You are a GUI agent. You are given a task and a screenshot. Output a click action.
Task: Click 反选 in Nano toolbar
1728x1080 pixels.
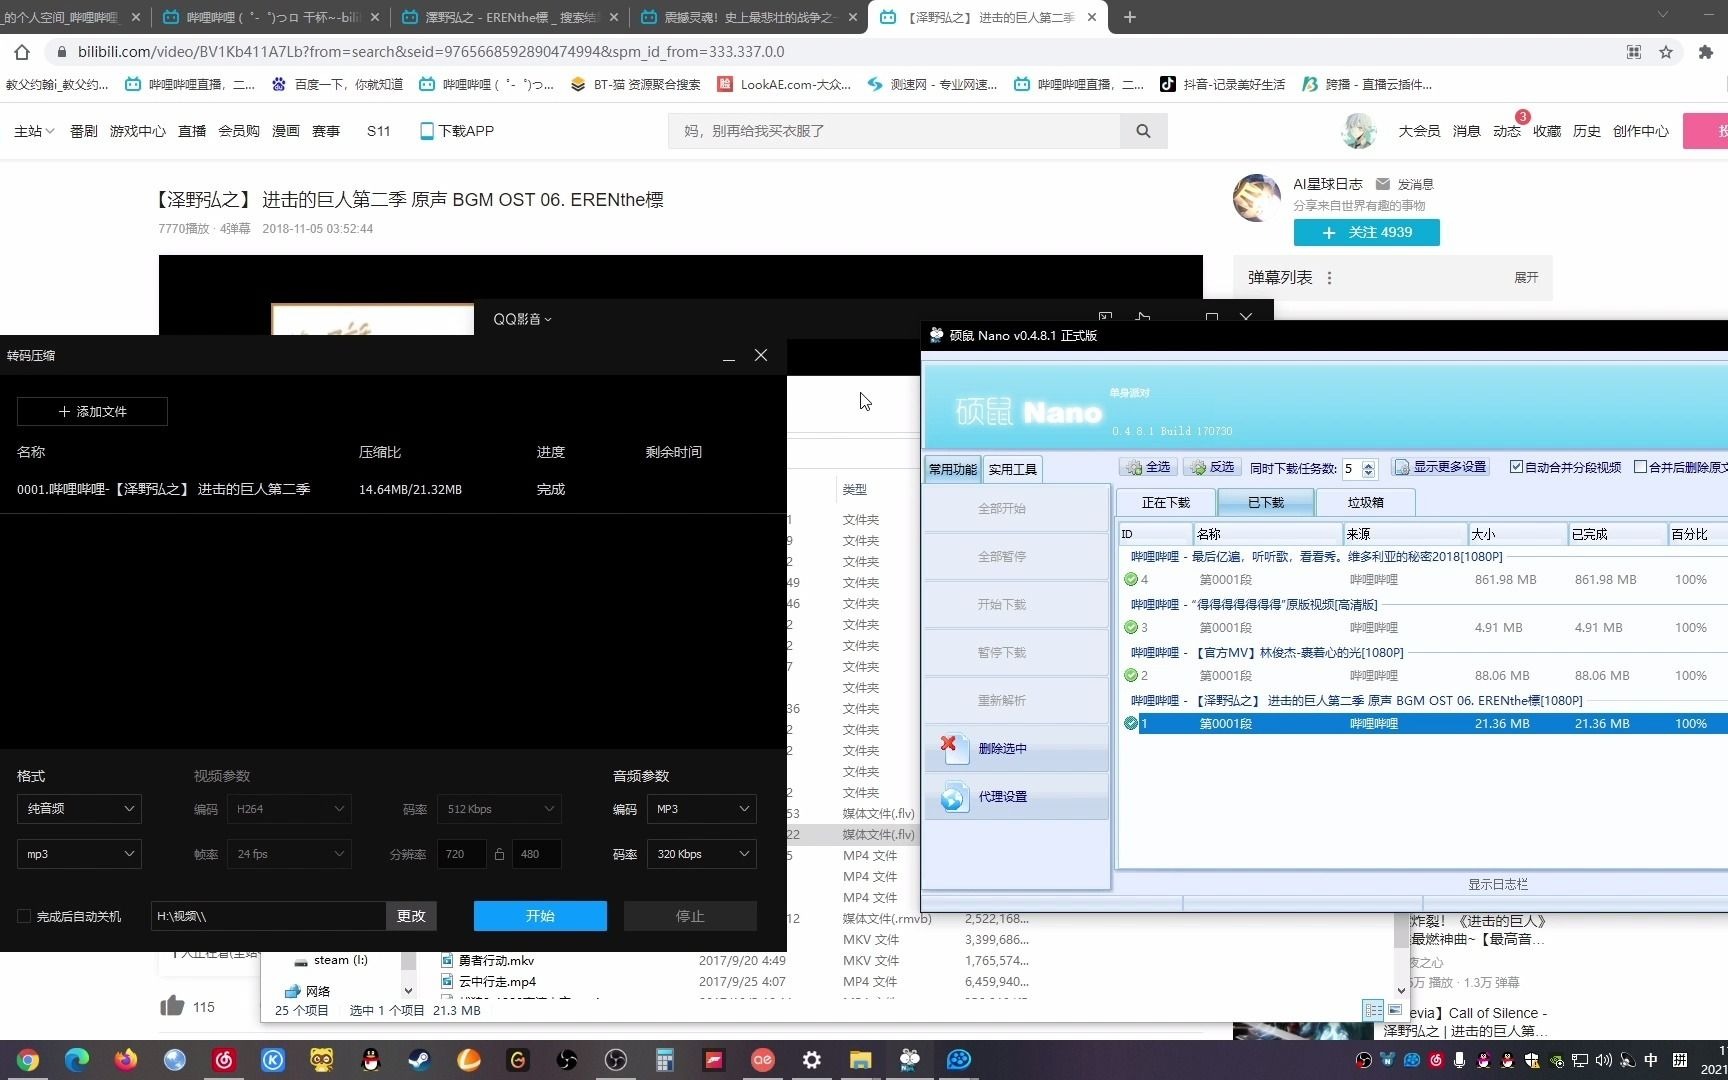[1211, 467]
